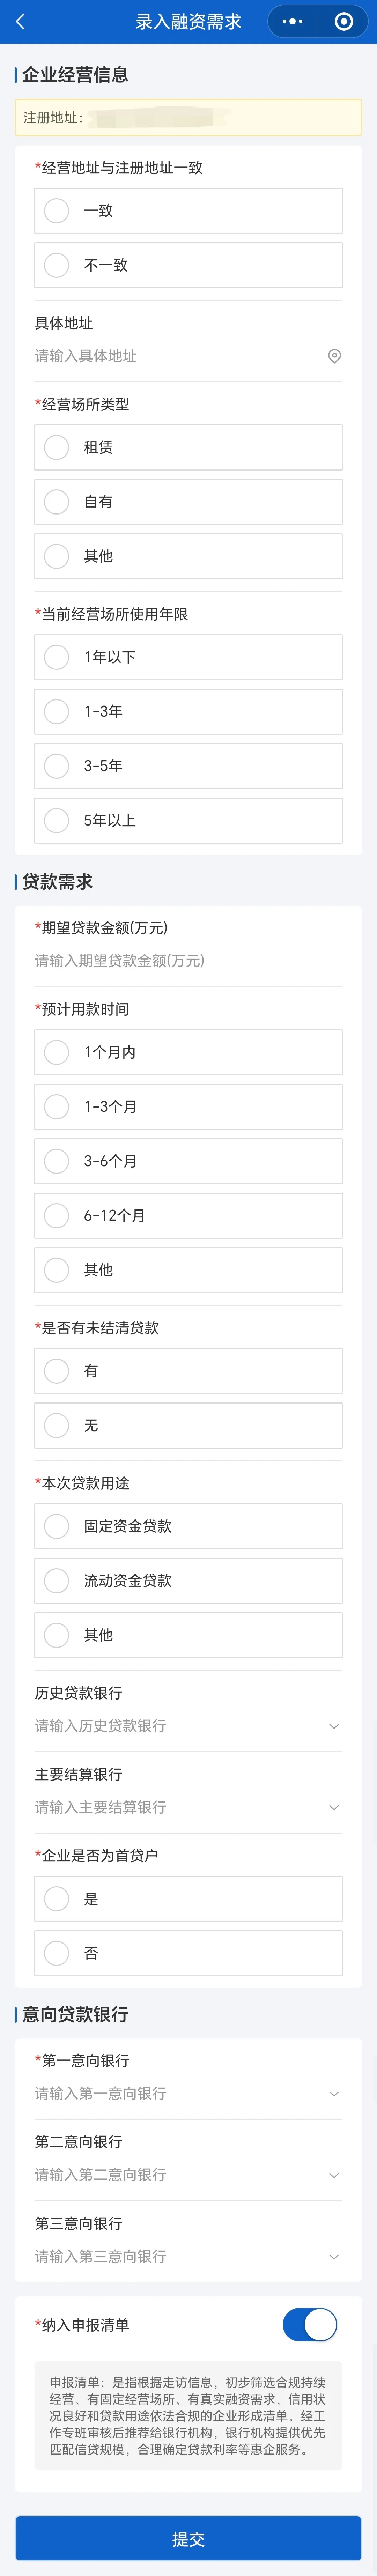Viewport: 377px width, 2576px height.
Task: Expand 第一意向银行 selector
Action: coord(188,2093)
